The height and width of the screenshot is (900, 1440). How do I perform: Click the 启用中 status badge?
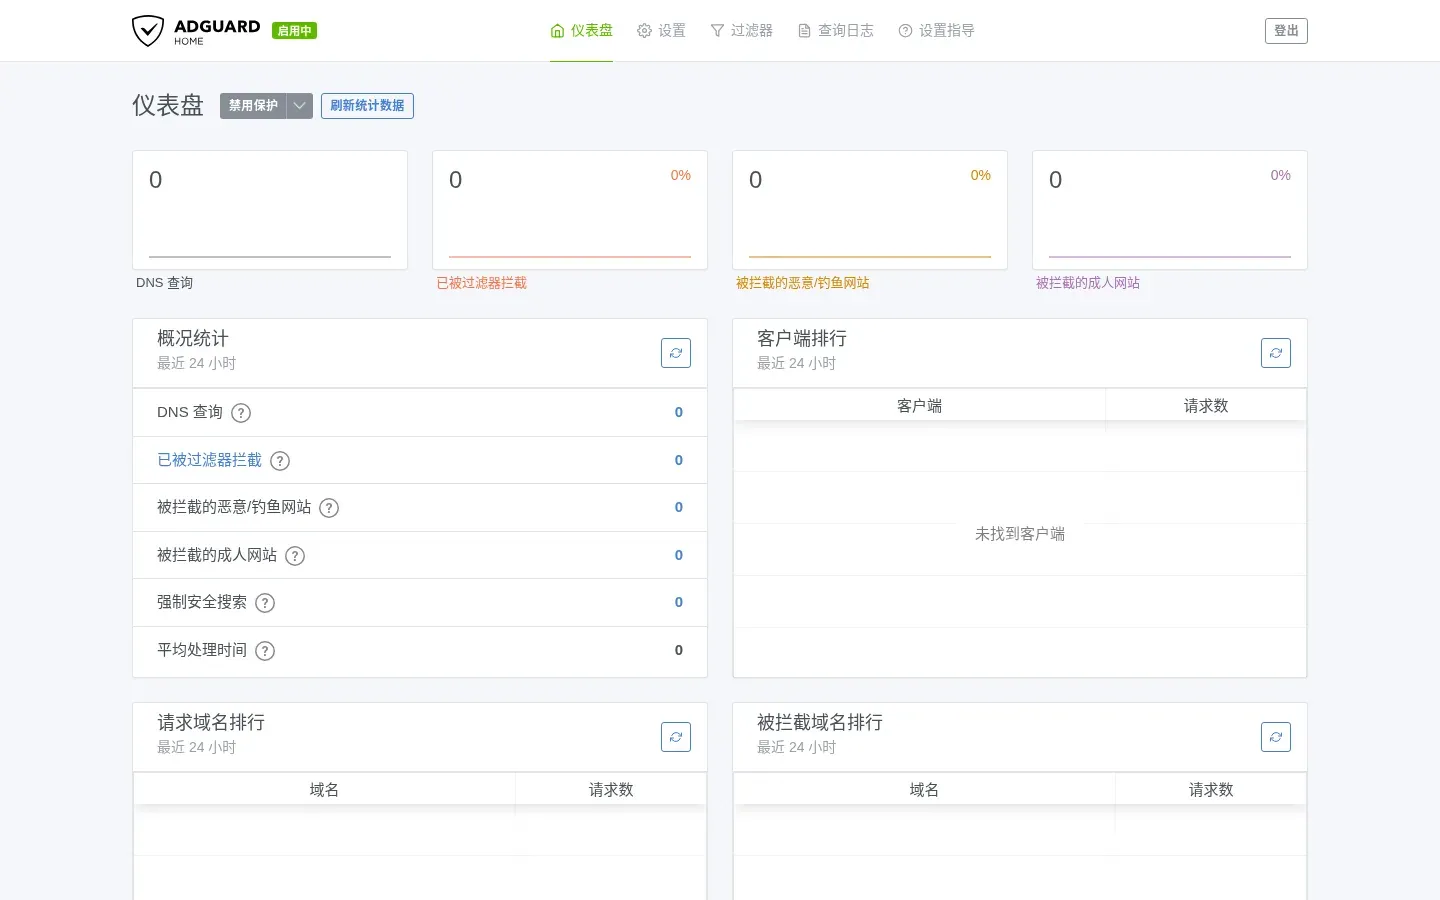coord(294,31)
